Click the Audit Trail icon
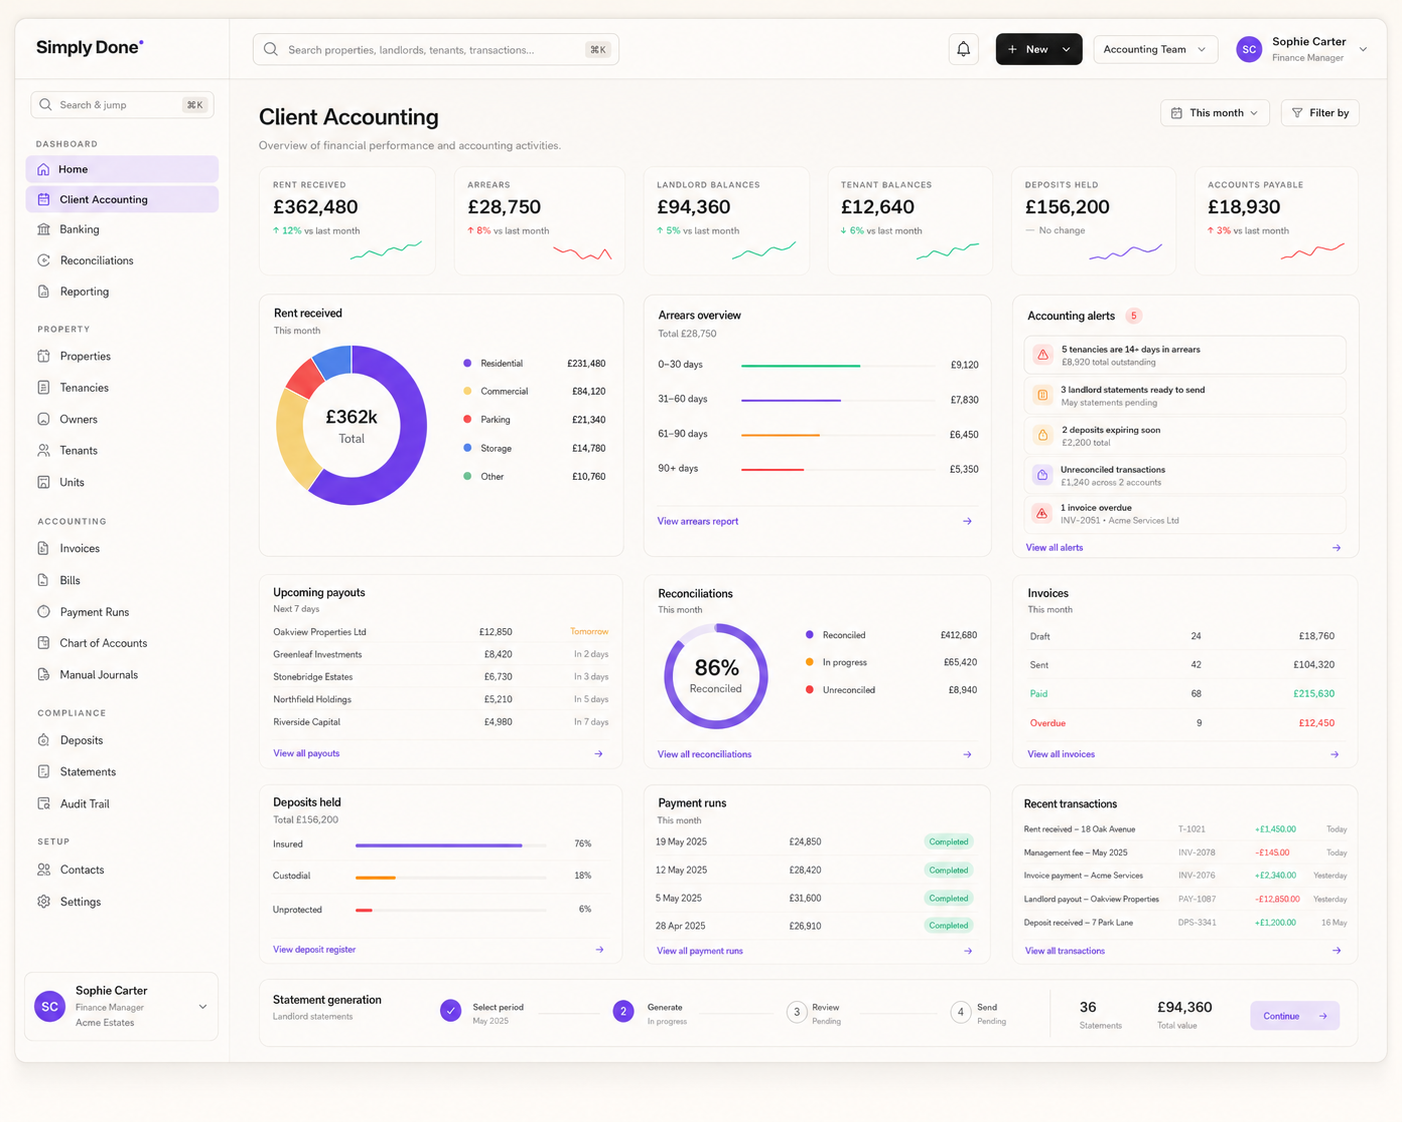The width and height of the screenshot is (1402, 1122). click(x=44, y=803)
